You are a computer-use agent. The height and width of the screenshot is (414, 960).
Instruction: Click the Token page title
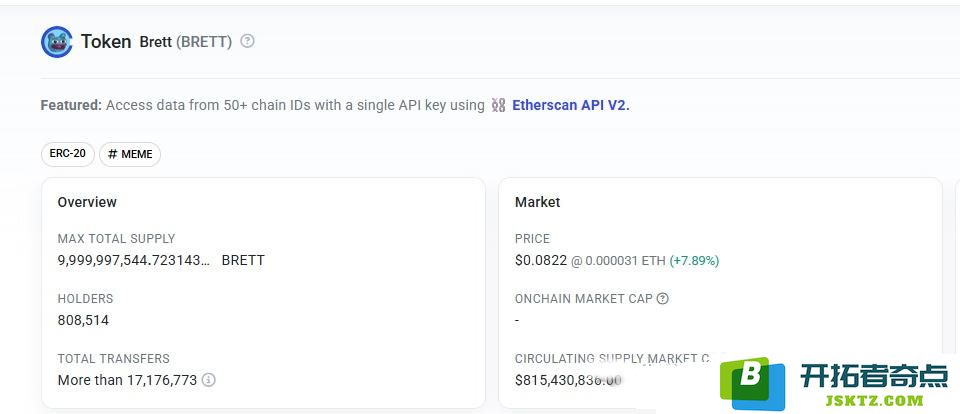coord(106,42)
